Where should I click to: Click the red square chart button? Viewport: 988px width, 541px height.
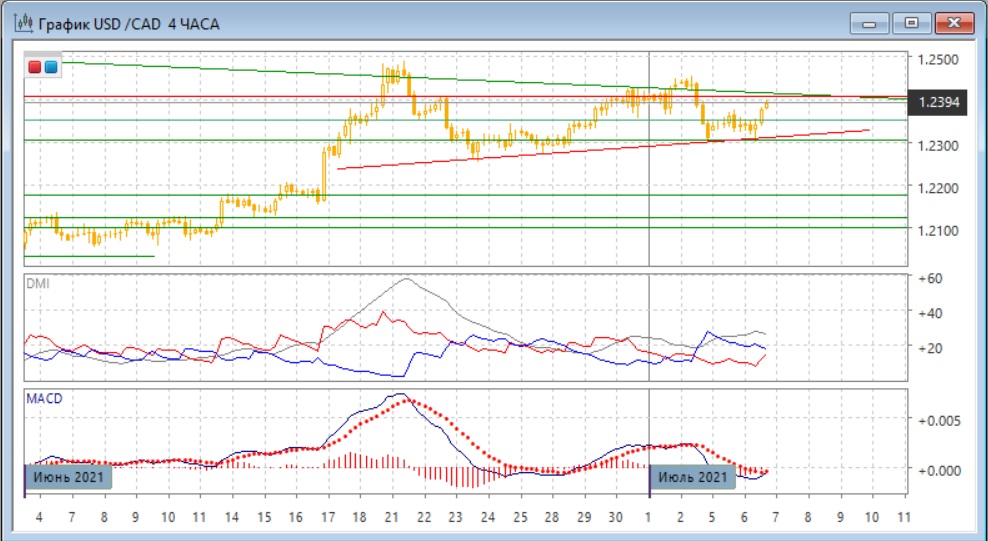point(36,67)
